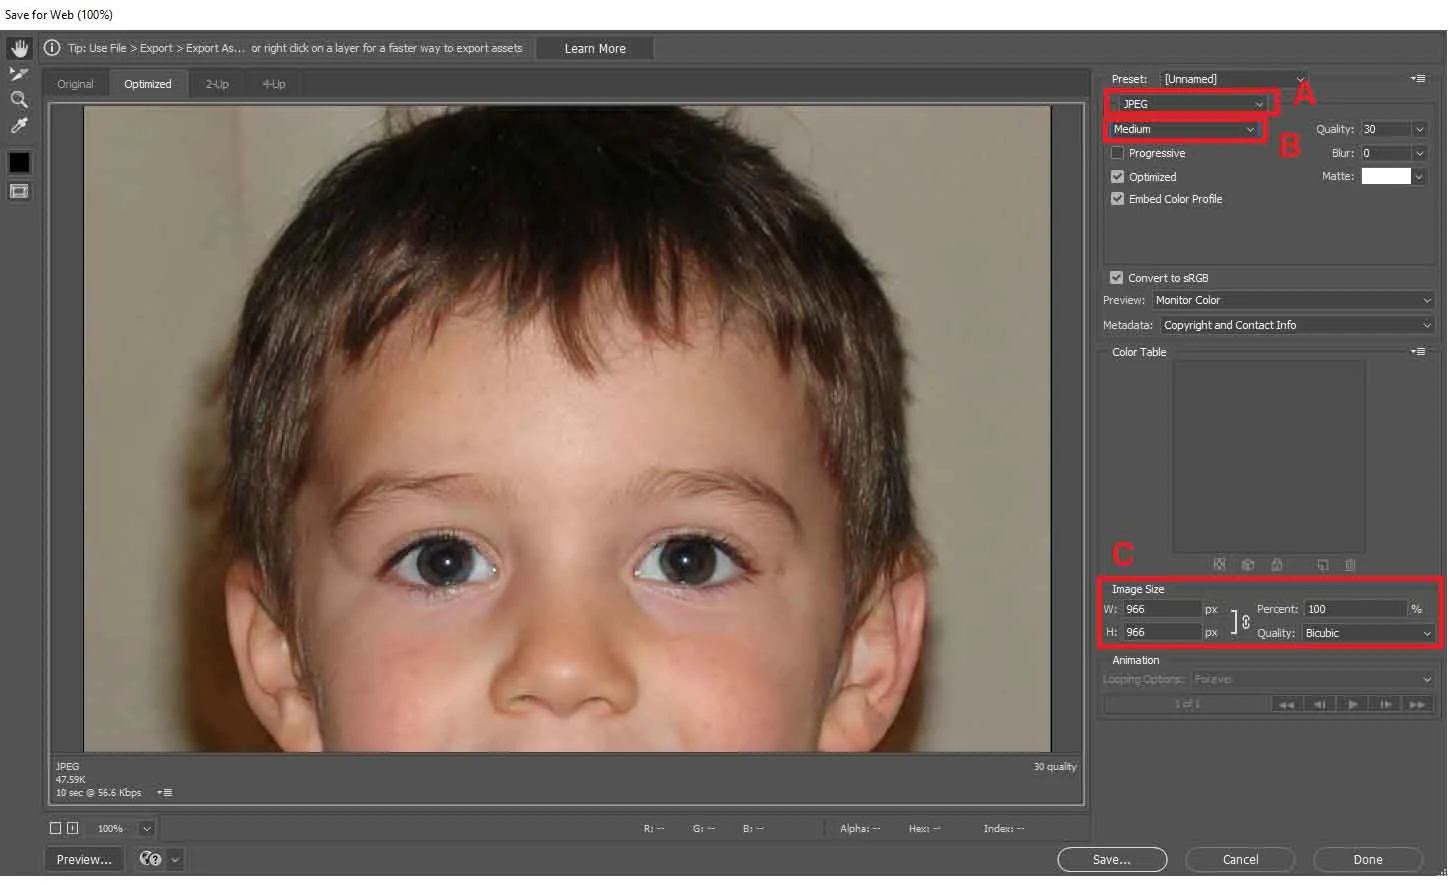Click the browser preview globe icon
Screen dimensions: 1449x885
pyautogui.click(x=150, y=859)
